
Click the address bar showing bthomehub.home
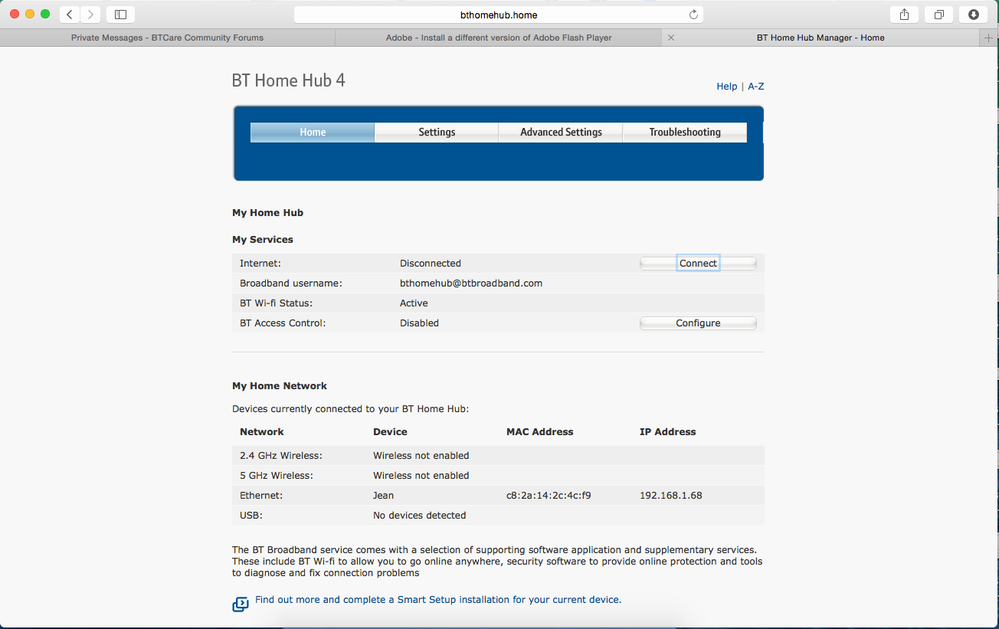coord(498,15)
